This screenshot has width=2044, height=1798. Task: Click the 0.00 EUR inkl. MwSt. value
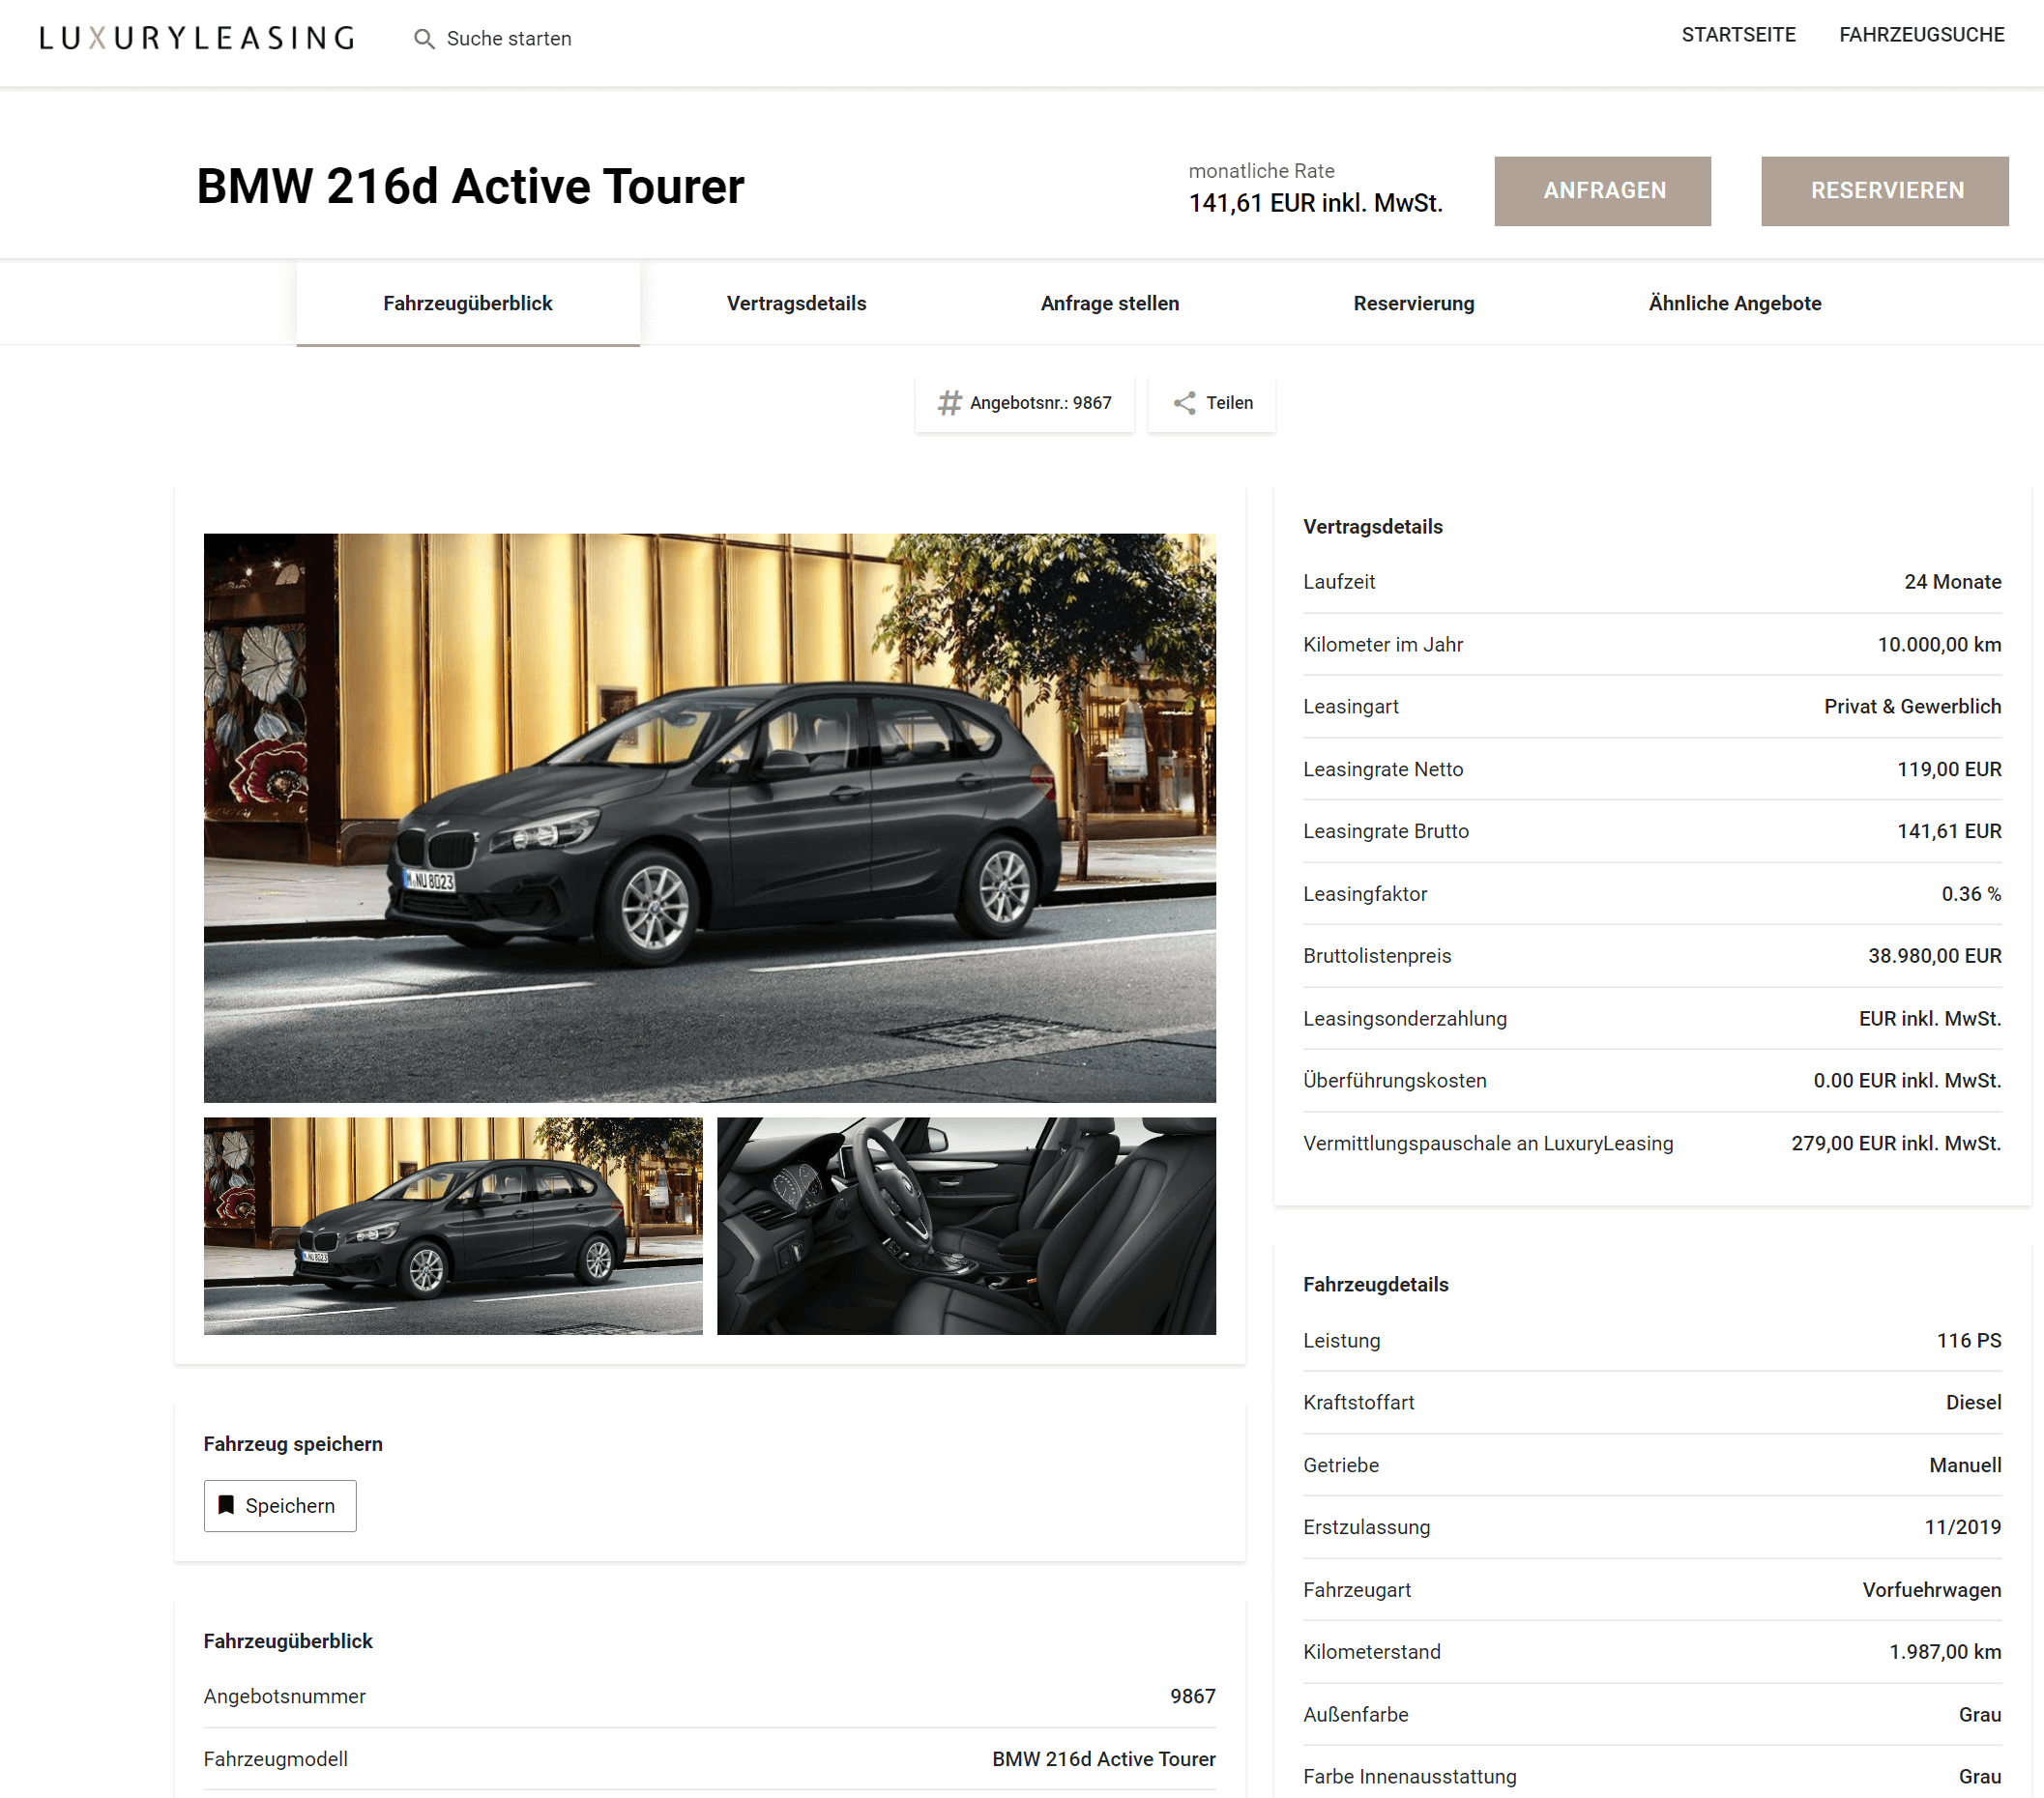(1907, 1081)
